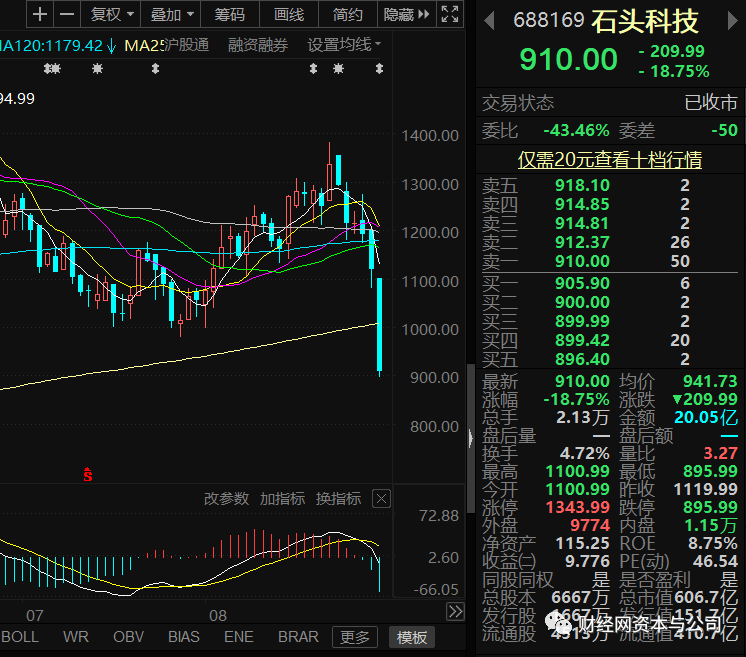The width and height of the screenshot is (746, 657).
Task: Click 改参数 for indicator
Action: pyautogui.click(x=226, y=499)
